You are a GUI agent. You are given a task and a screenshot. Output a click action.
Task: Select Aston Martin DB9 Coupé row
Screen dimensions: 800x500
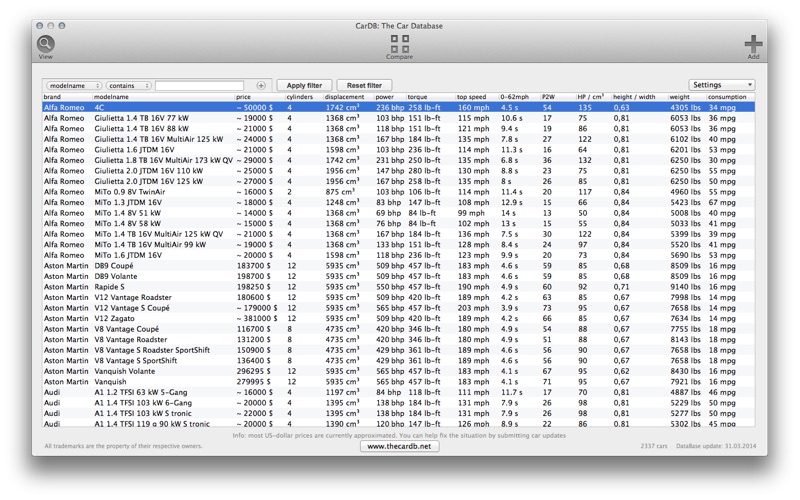click(398, 266)
